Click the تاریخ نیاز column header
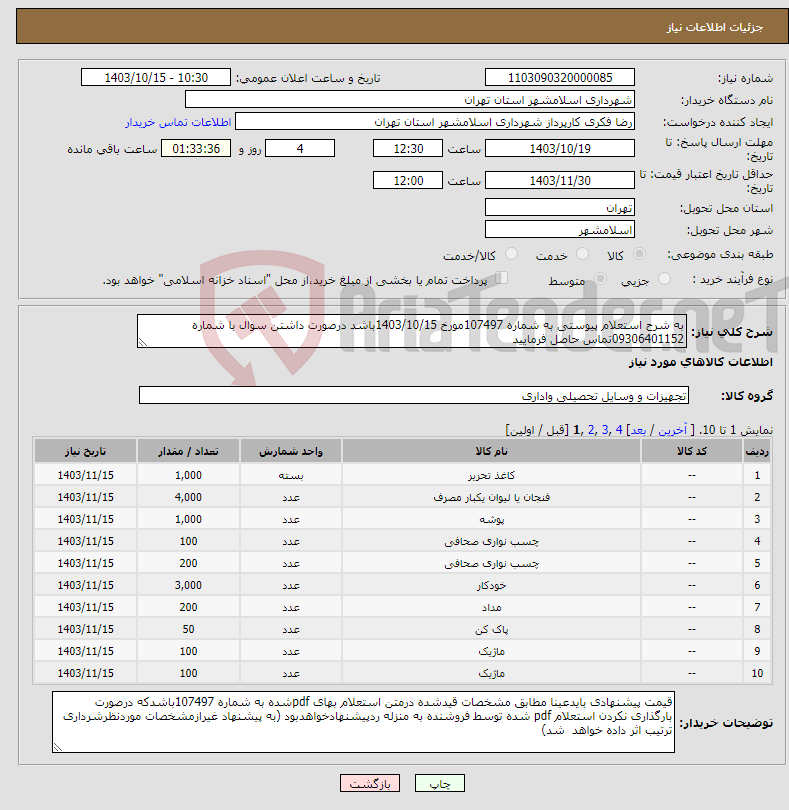789x810 pixels. [x=85, y=451]
